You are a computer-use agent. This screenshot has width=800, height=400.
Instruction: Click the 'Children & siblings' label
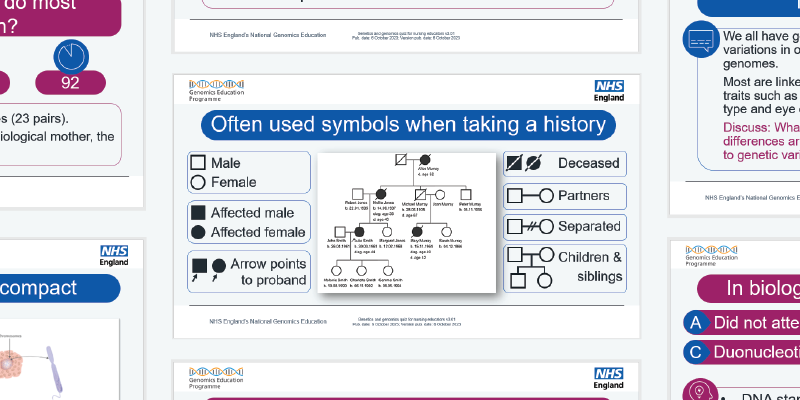(x=590, y=267)
